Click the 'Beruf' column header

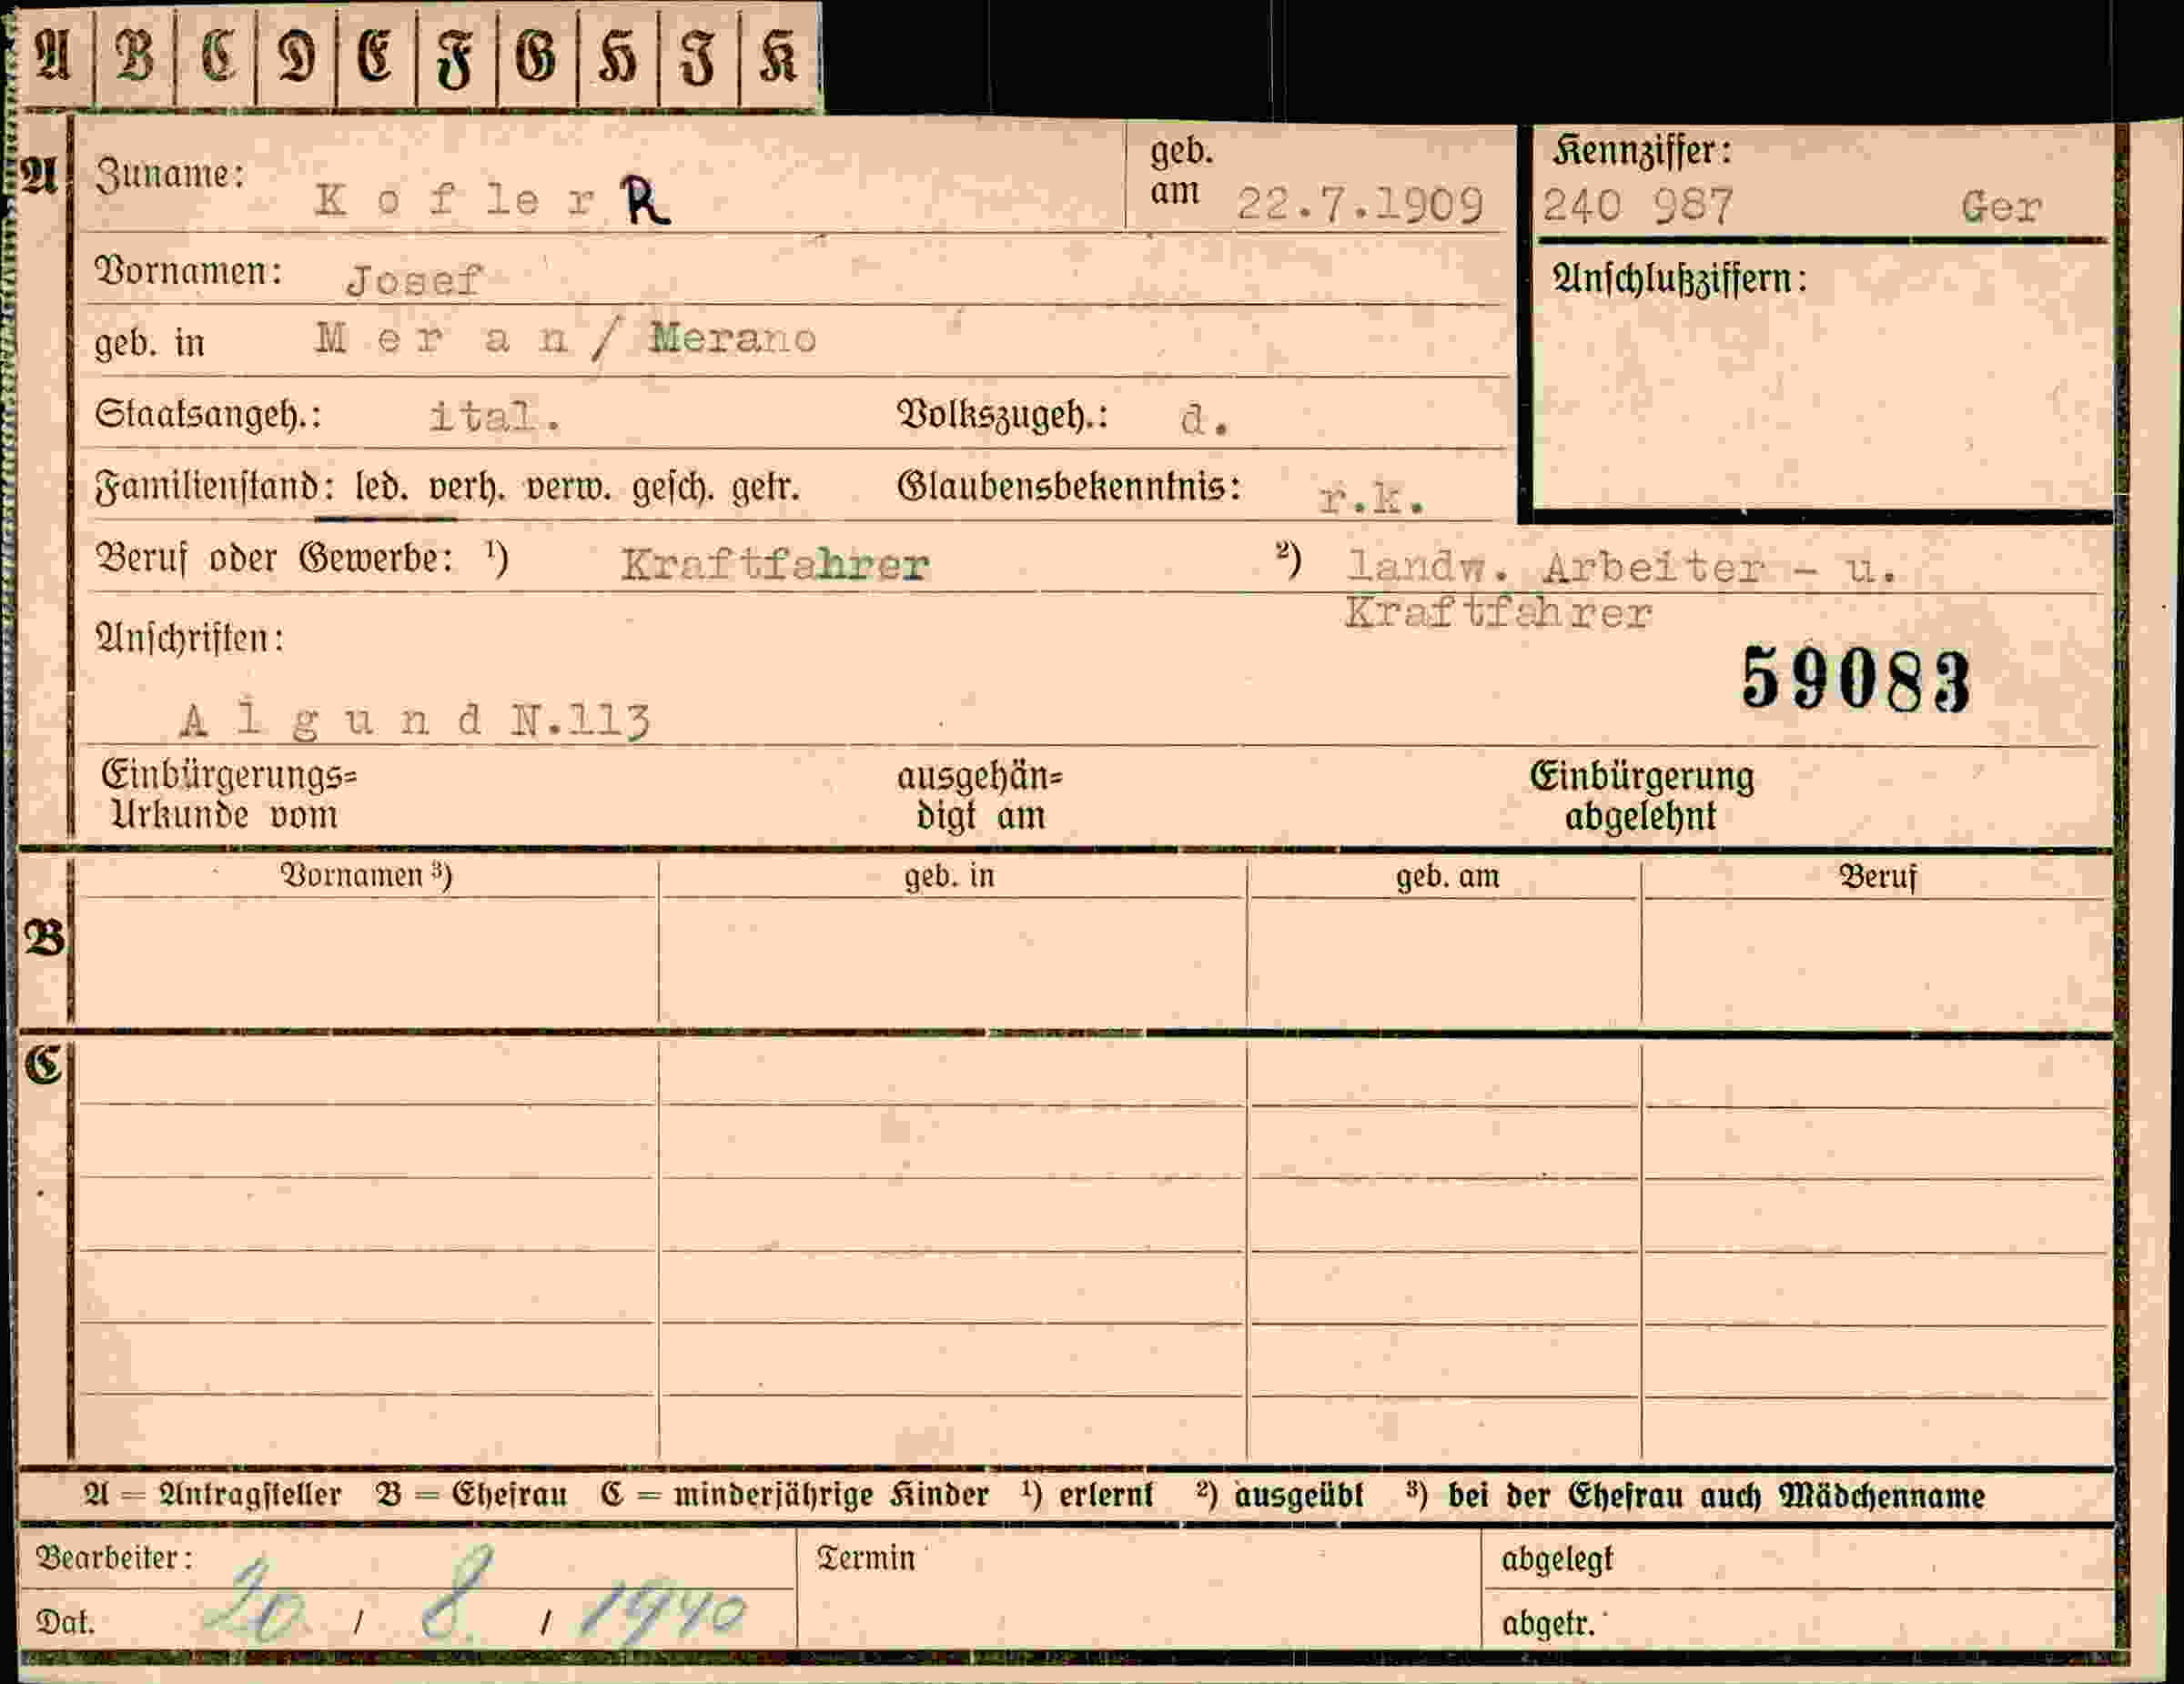(x=1877, y=877)
